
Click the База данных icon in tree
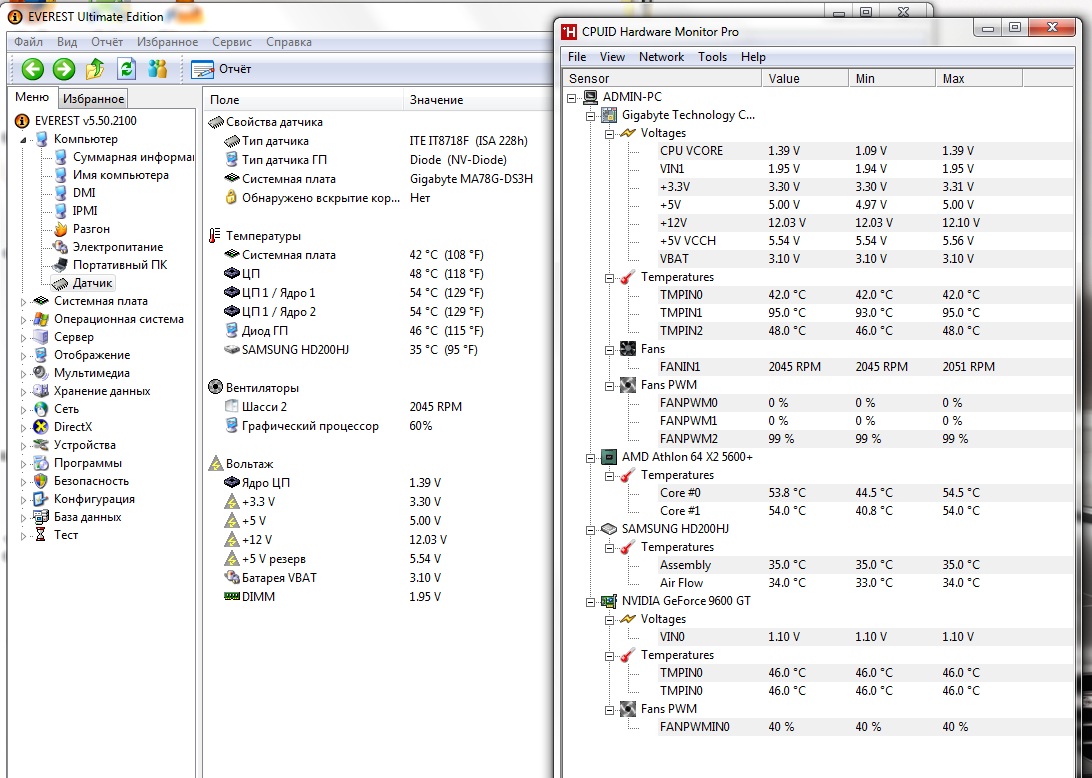(x=41, y=517)
